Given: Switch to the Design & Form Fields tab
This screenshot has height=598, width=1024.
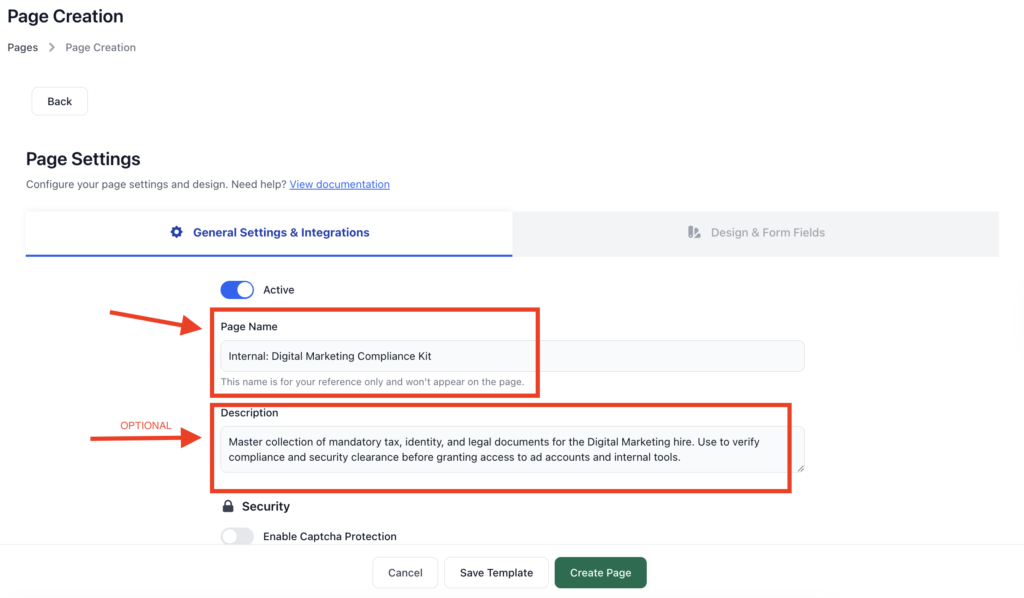Looking at the screenshot, I should pos(756,231).
